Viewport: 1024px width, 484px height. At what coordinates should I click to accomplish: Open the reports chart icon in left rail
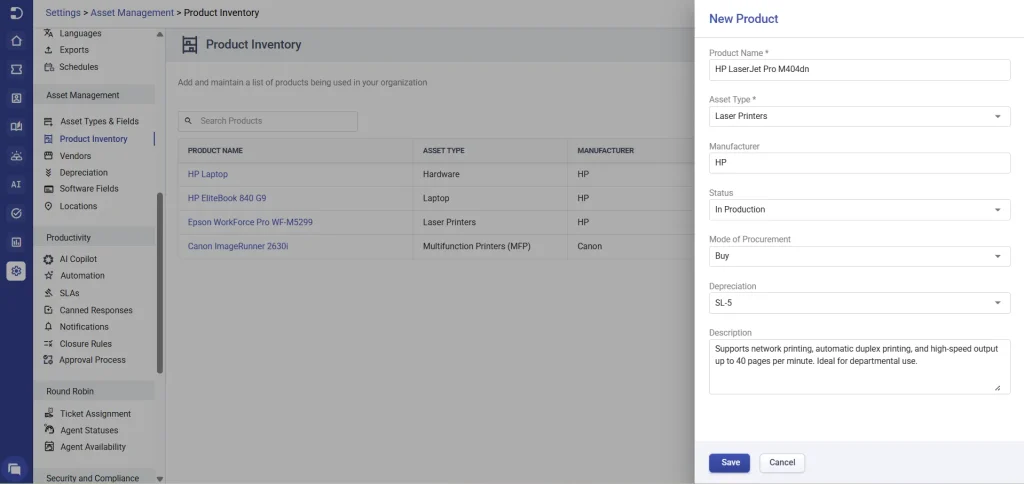(x=16, y=242)
